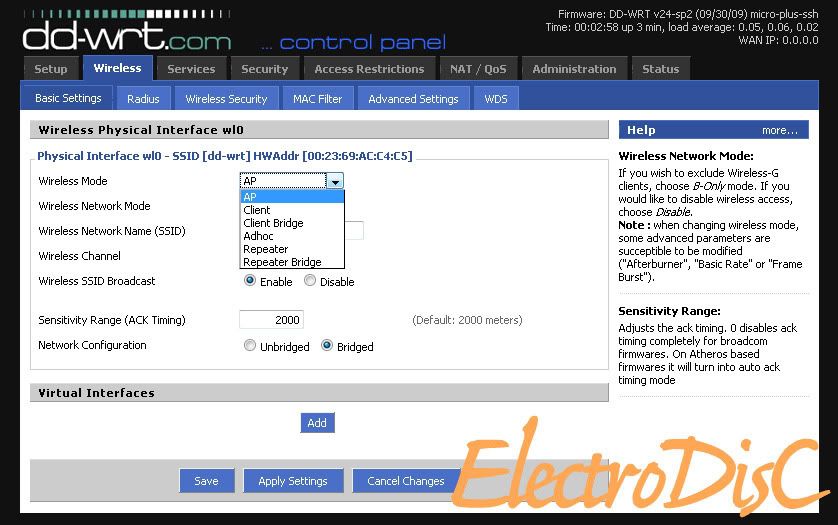Viewport: 838px width, 525px height.
Task: Click the Cancel Changes button
Action: coord(406,481)
